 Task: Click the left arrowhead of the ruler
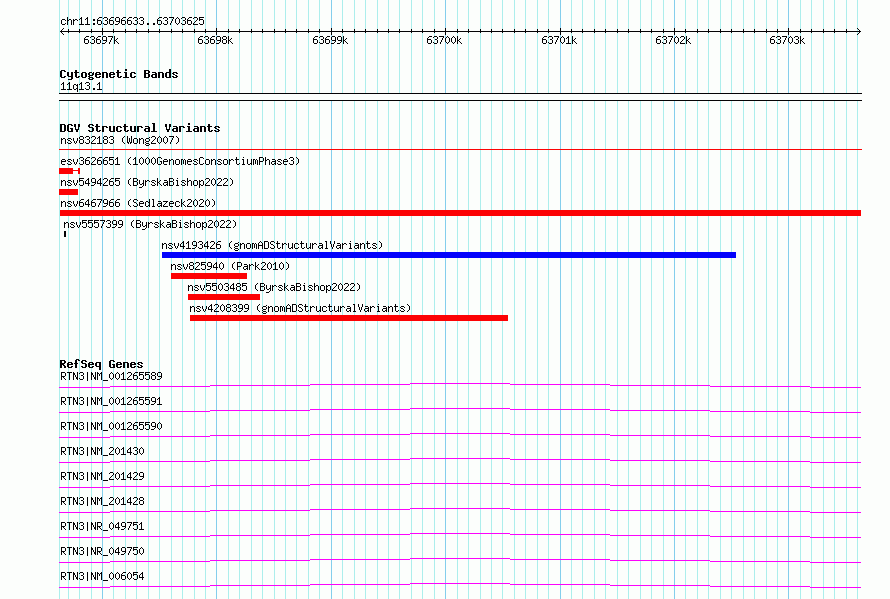[62, 31]
